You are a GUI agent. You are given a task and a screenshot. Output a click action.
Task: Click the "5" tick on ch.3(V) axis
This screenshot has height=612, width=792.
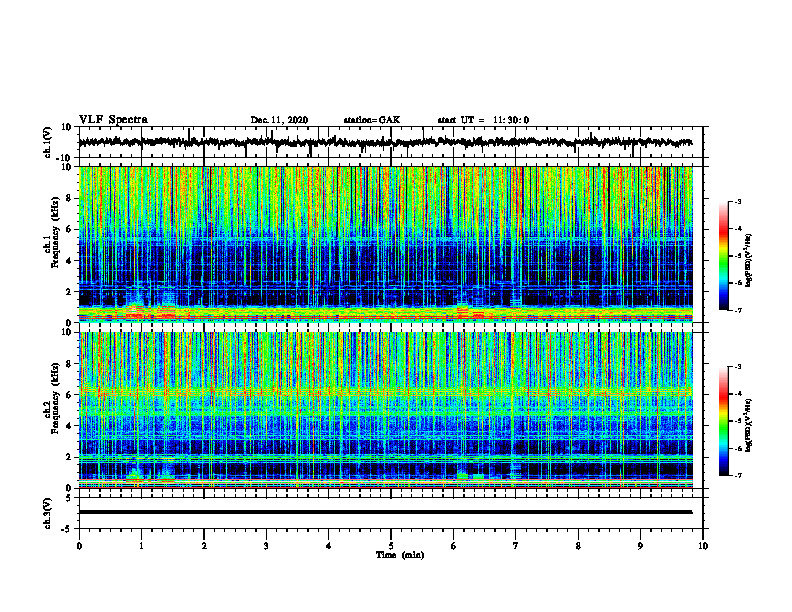pos(70,498)
